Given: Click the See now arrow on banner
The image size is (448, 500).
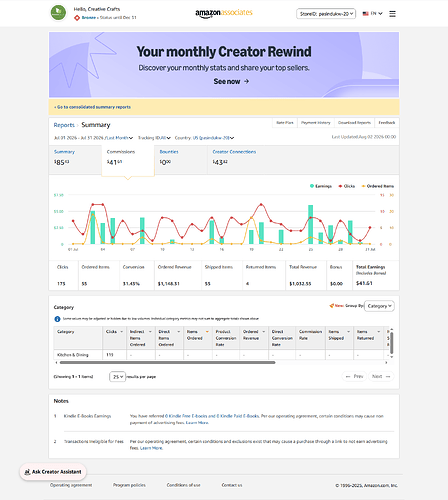Looking at the screenshot, I should pos(246,81).
